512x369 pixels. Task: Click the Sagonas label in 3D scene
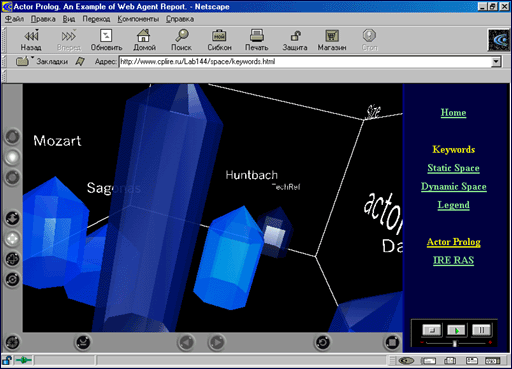point(114,189)
